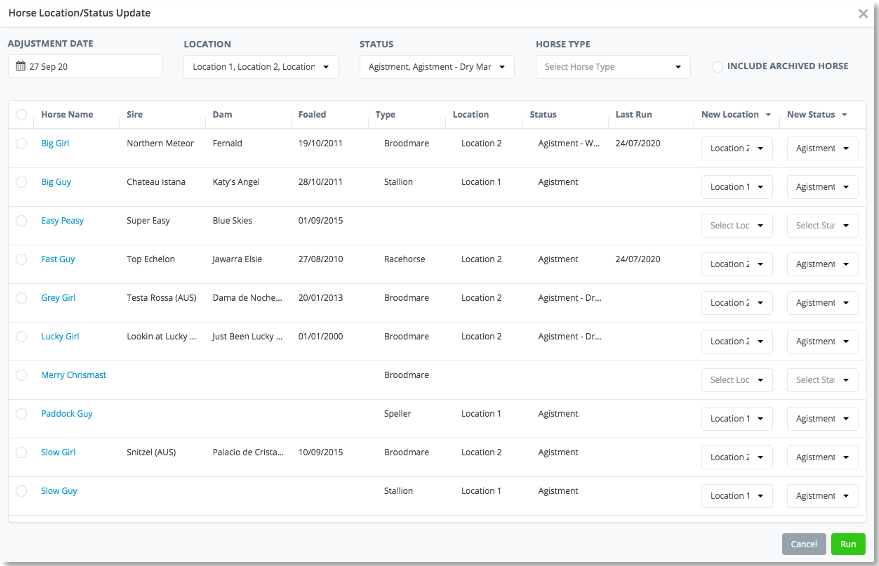879x566 pixels.
Task: Open the Paddock Guy horse link
Action: tap(67, 414)
